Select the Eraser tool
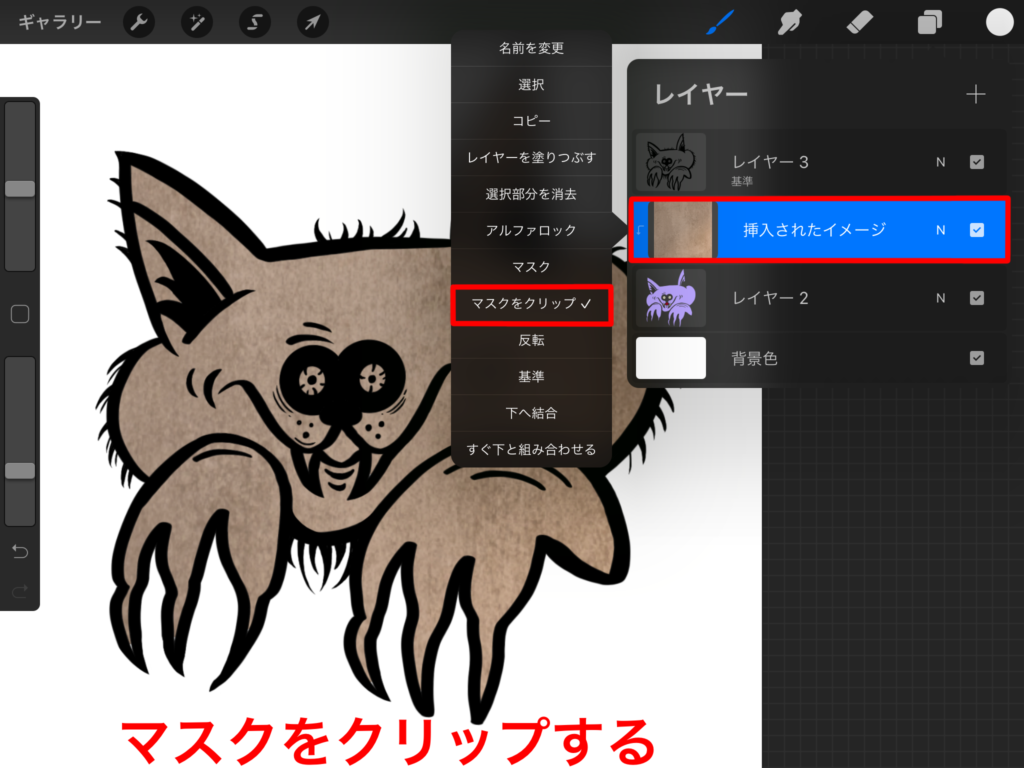1024x768 pixels. [x=859, y=23]
